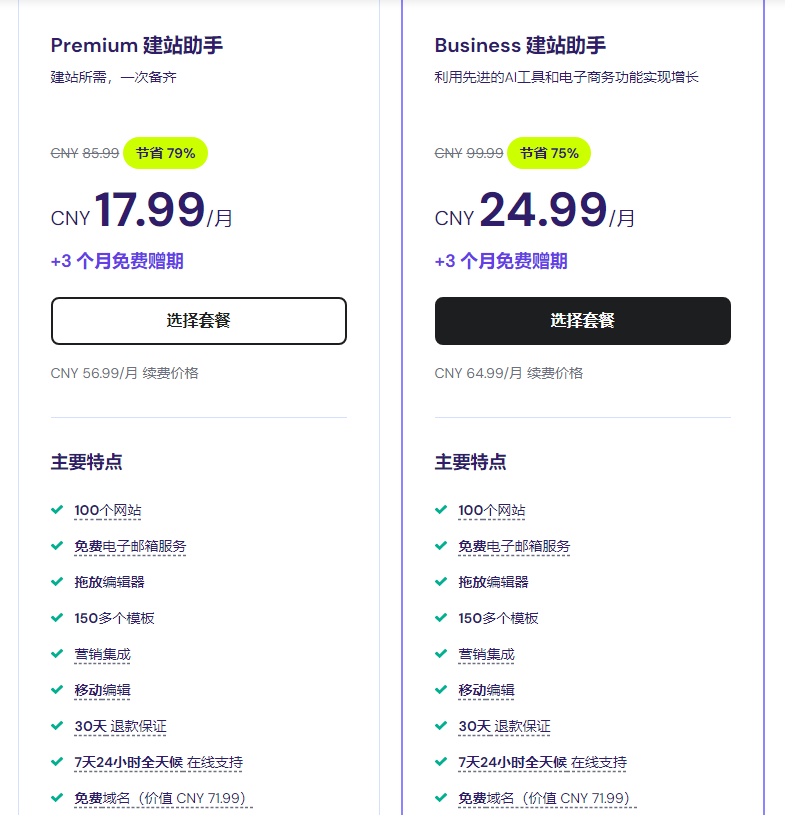The height and width of the screenshot is (815, 785).
Task: Click Business 营销集成 feature text
Action: point(486,655)
